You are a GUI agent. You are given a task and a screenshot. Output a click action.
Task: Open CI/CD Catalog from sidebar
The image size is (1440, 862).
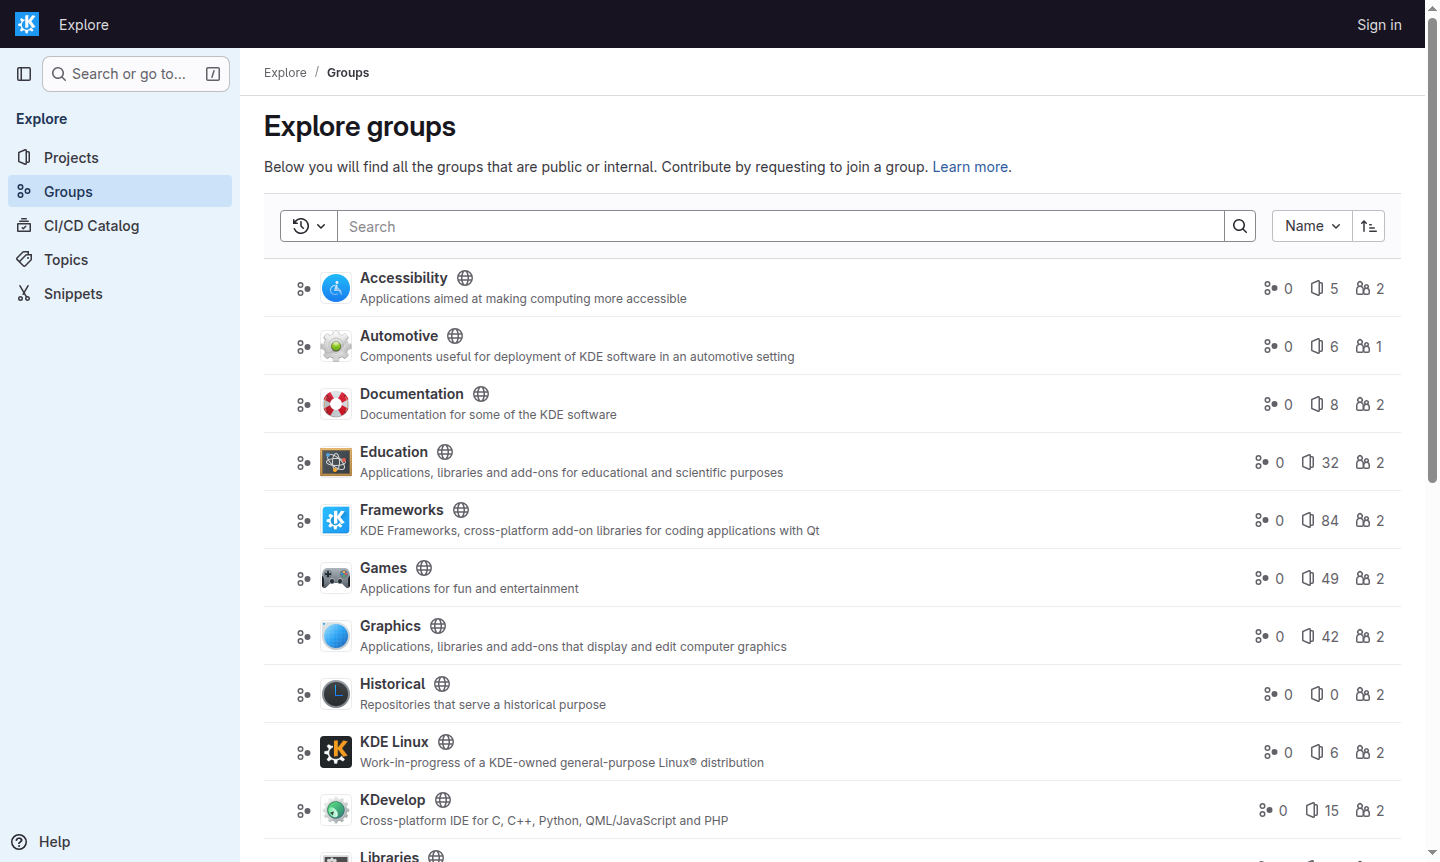[x=91, y=226]
